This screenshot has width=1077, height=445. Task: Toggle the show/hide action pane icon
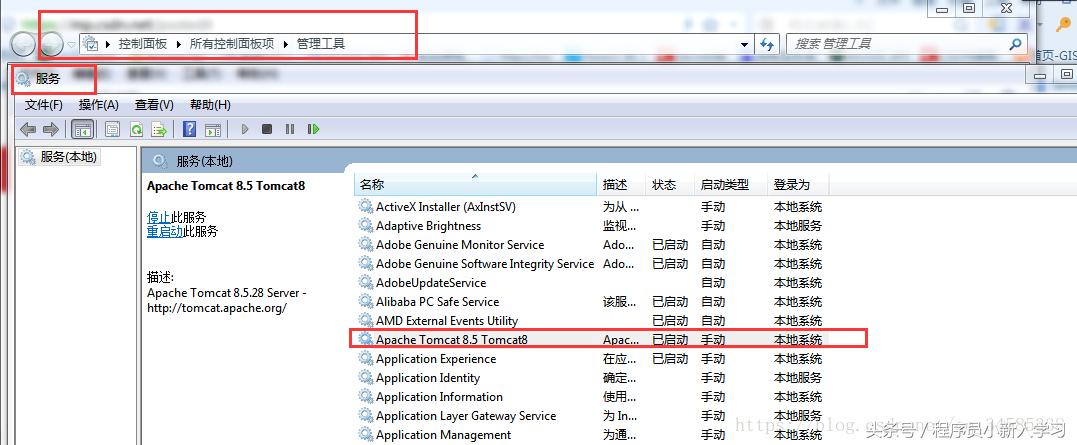coord(213,128)
